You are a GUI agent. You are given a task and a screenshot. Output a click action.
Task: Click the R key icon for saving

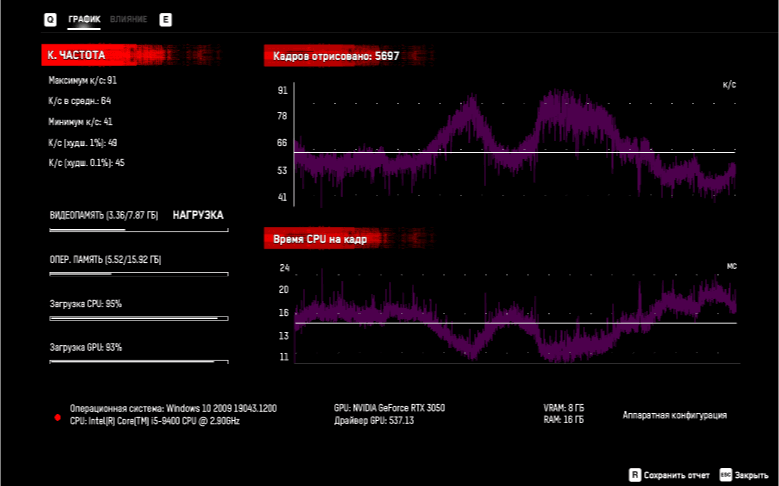[x=635, y=475]
